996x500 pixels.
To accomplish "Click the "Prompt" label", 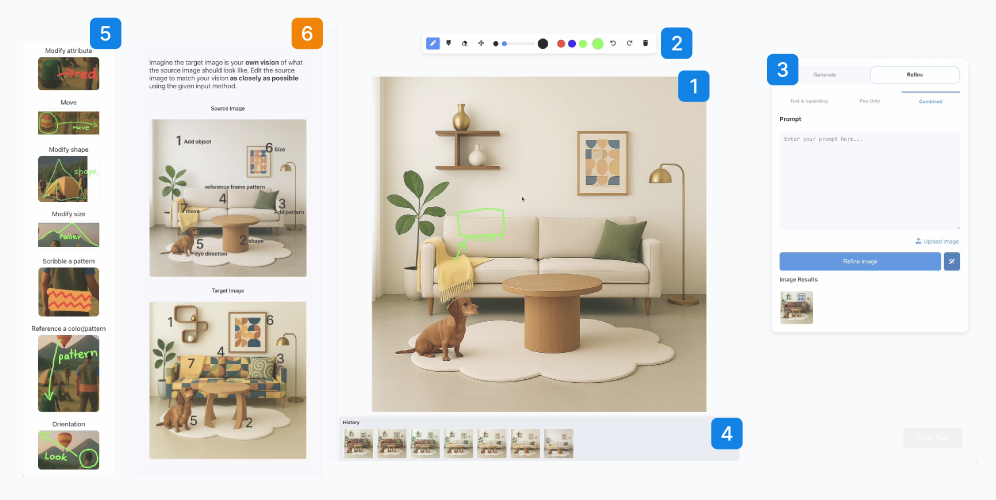I will coord(790,119).
